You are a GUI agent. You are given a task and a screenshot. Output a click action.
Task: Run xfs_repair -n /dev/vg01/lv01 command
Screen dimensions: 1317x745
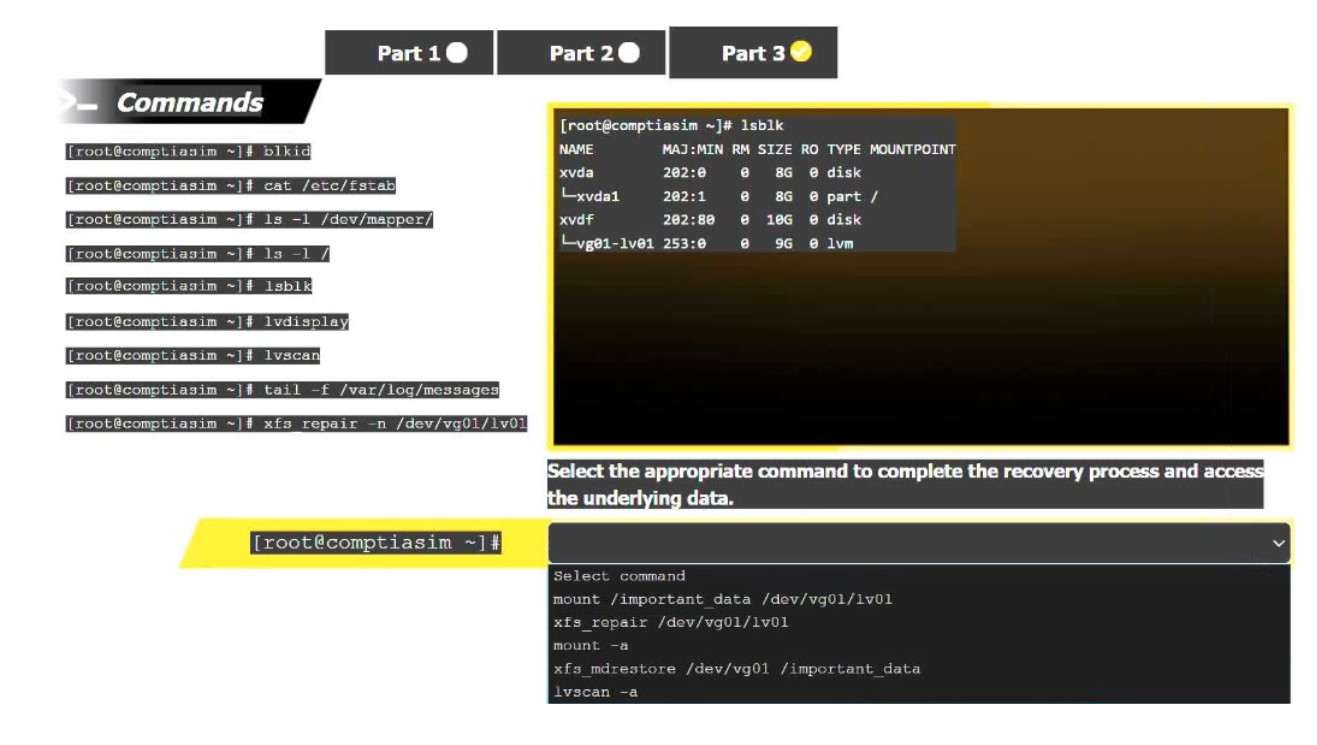(296, 424)
